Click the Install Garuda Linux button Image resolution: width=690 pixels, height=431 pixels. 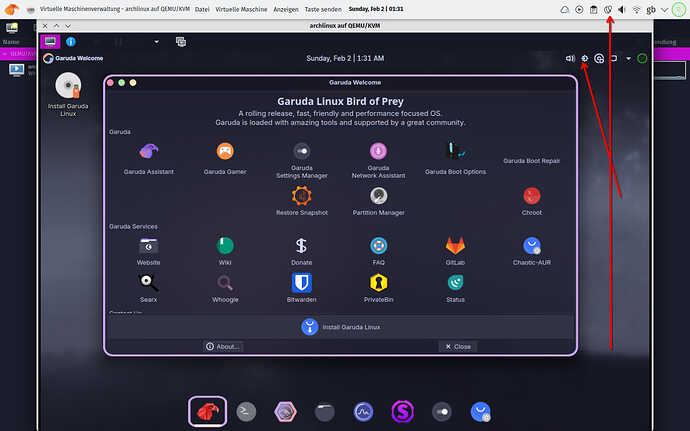coord(341,327)
